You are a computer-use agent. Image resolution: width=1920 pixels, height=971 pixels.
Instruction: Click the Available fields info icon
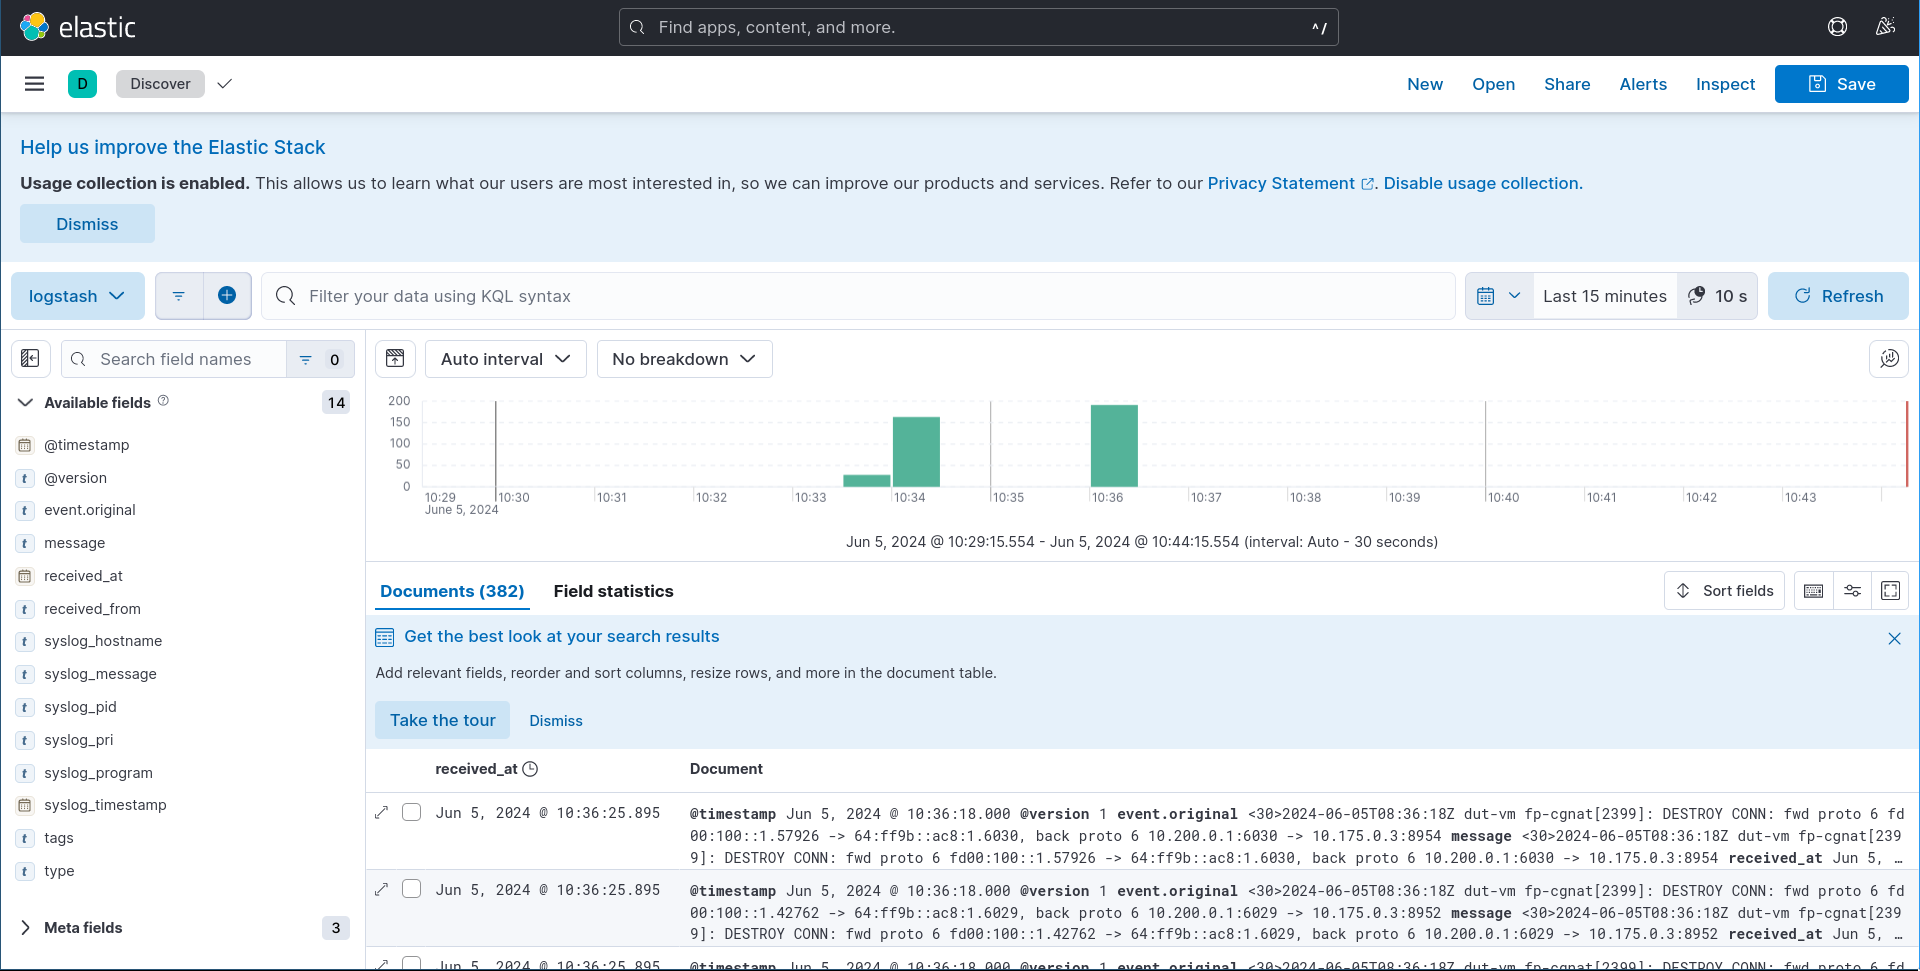[x=163, y=401]
